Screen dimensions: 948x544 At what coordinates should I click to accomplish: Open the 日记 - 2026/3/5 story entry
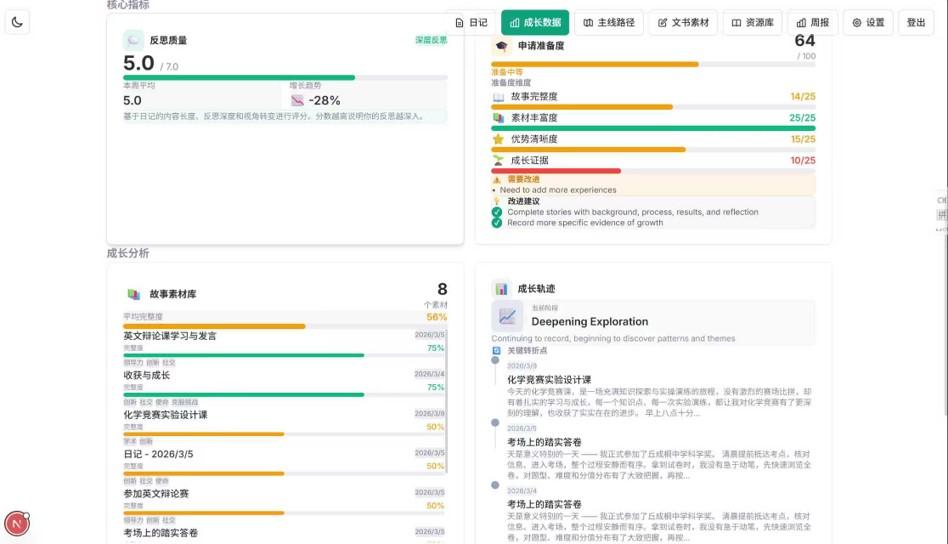[x=158, y=454]
